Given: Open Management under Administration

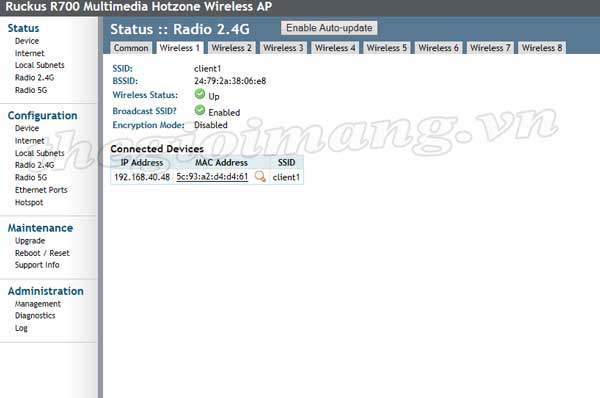Looking at the screenshot, I should click(38, 304).
